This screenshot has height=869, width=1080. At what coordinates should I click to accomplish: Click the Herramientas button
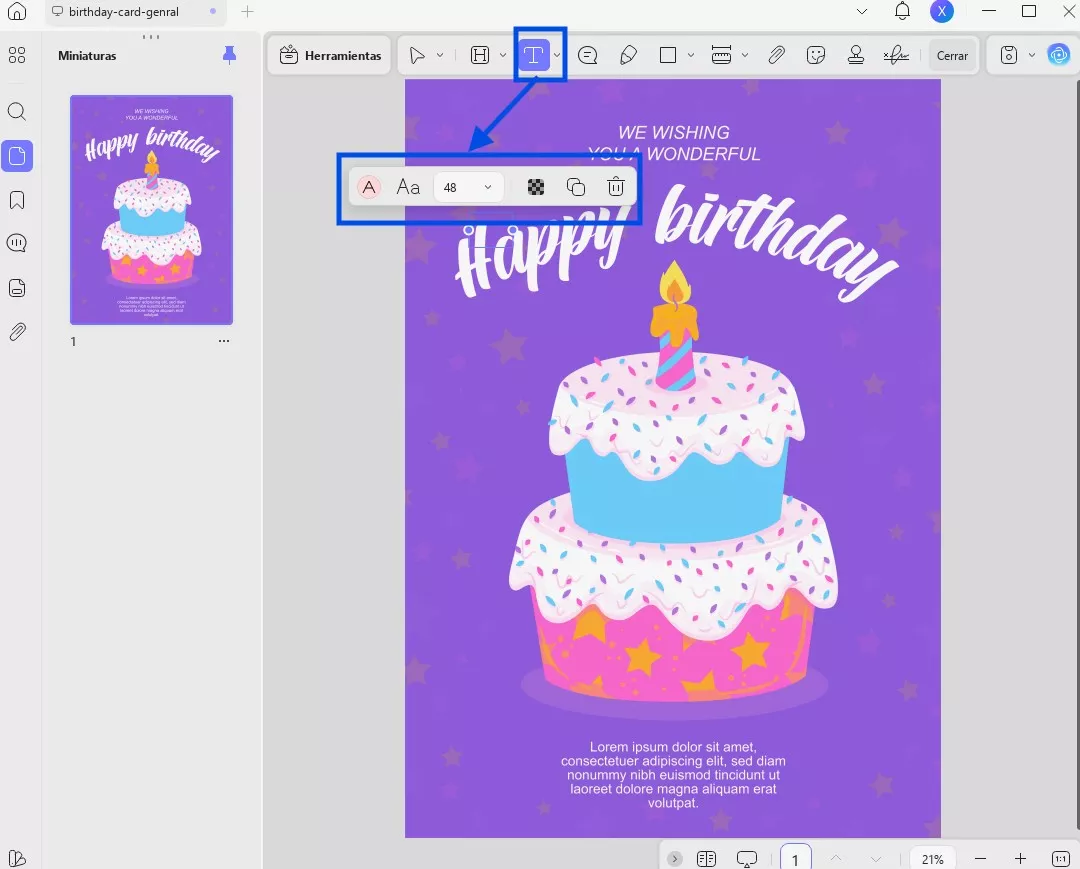[330, 55]
